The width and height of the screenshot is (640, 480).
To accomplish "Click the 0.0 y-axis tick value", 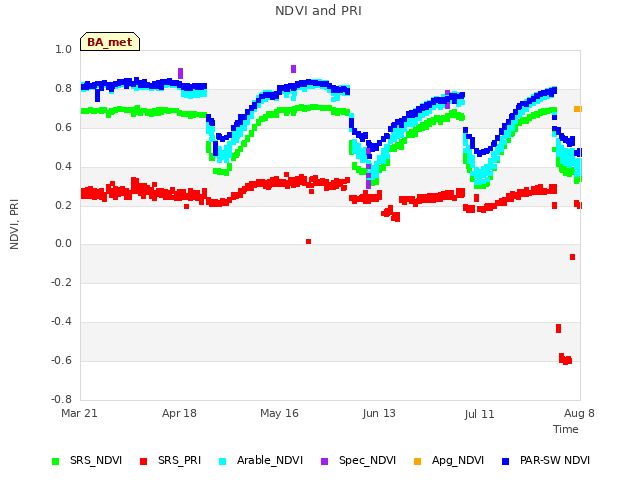I will 63,244.
